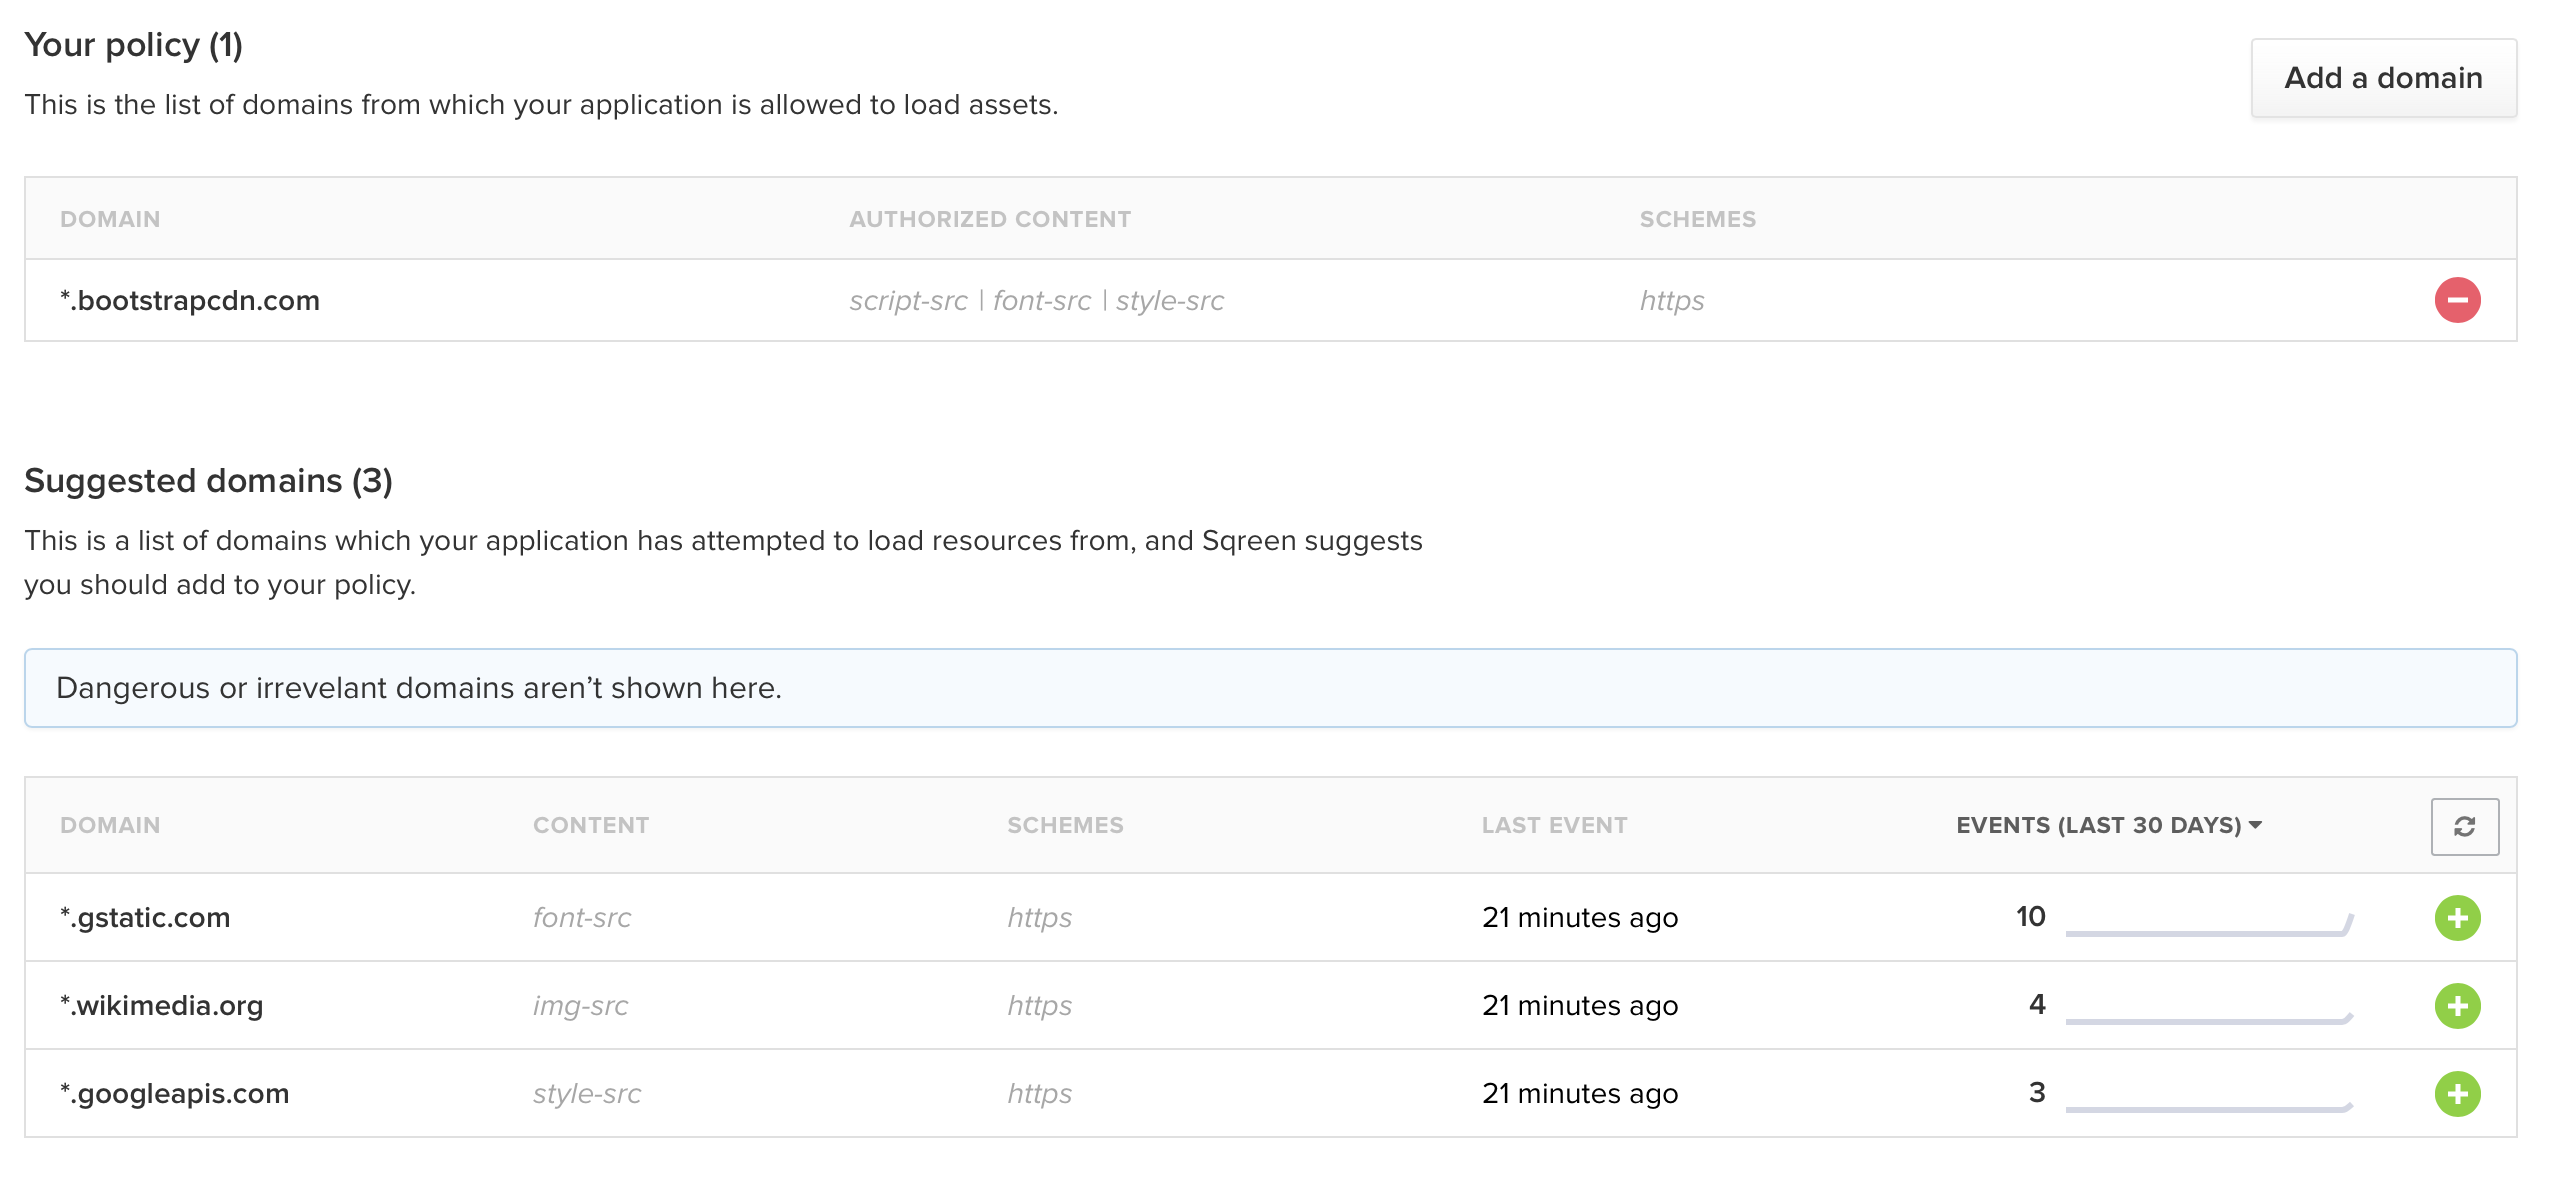
Task: Select the *.googleapis.com domain row
Action: click(174, 1093)
